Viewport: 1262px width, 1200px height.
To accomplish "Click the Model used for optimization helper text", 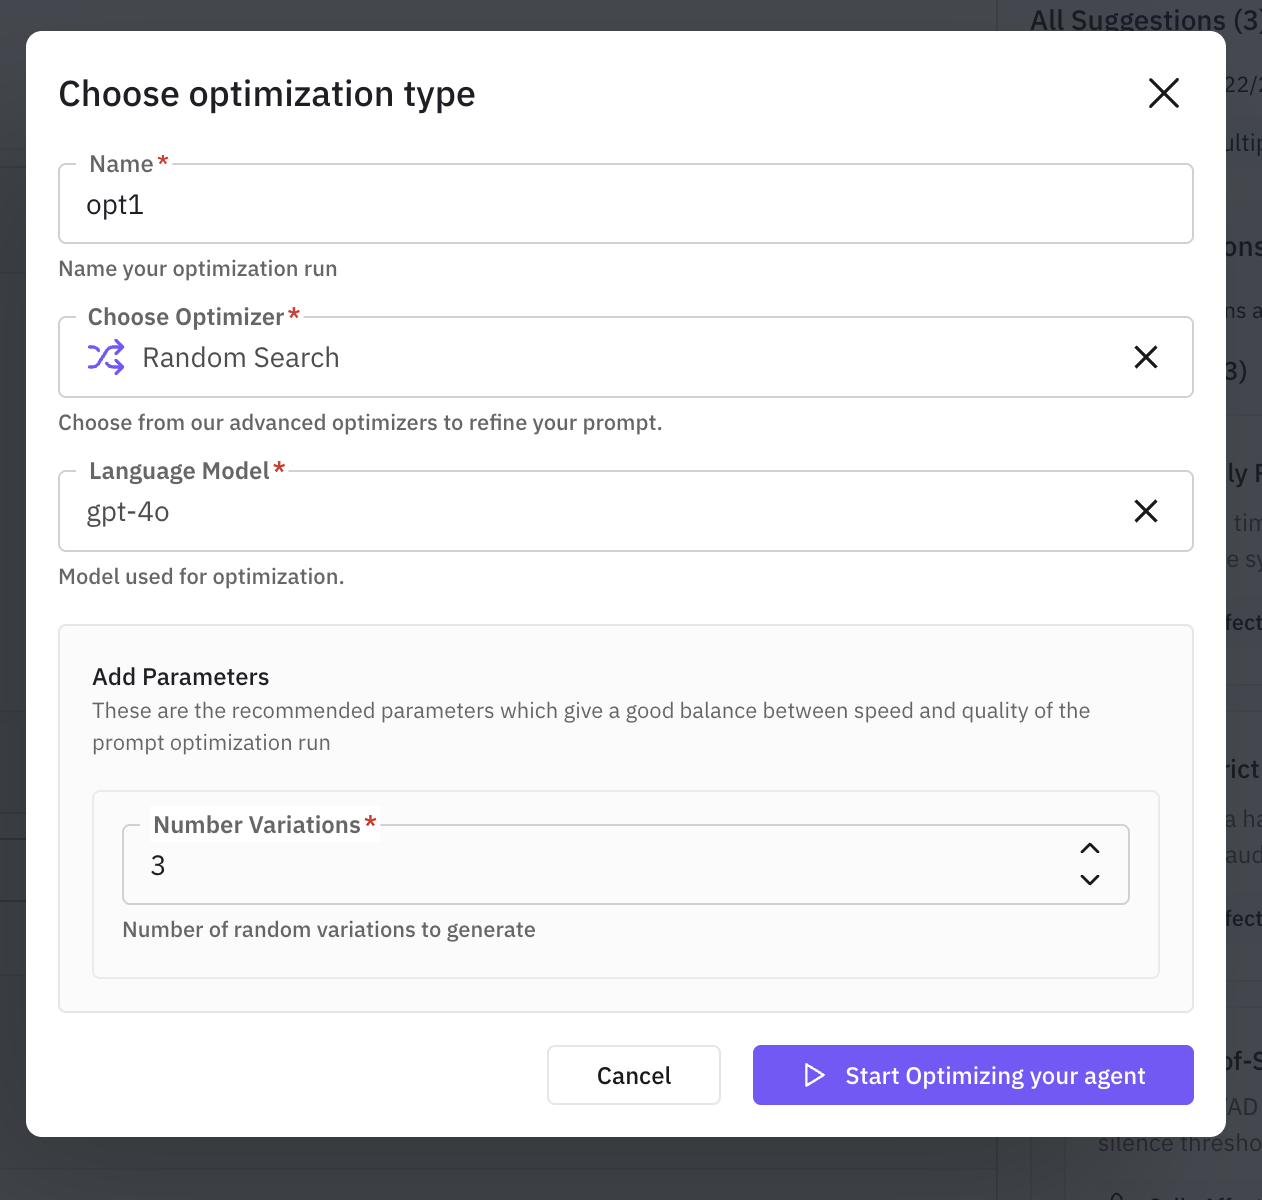I will click(201, 576).
